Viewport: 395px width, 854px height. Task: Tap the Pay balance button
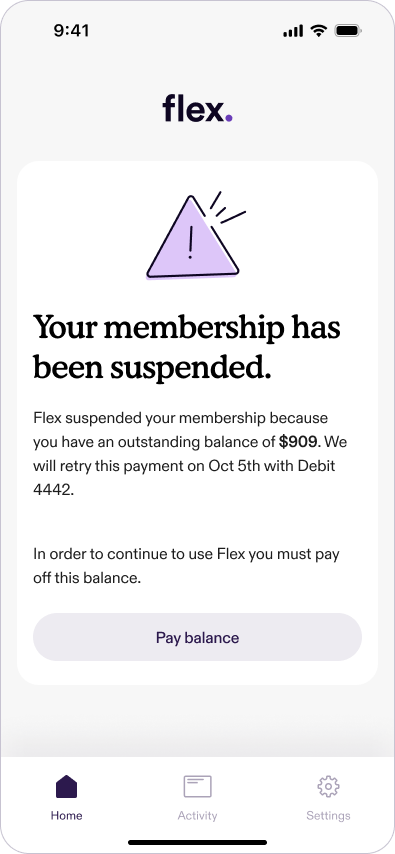click(197, 637)
